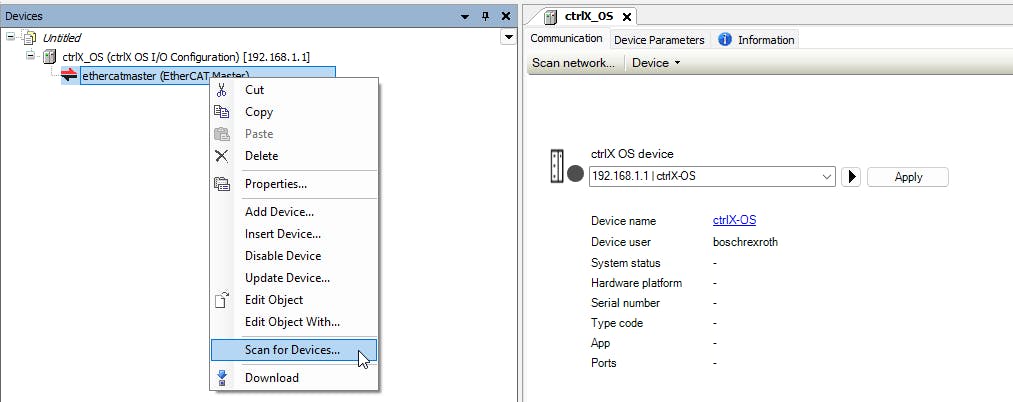Open the Device toolbar dropdown

656,63
